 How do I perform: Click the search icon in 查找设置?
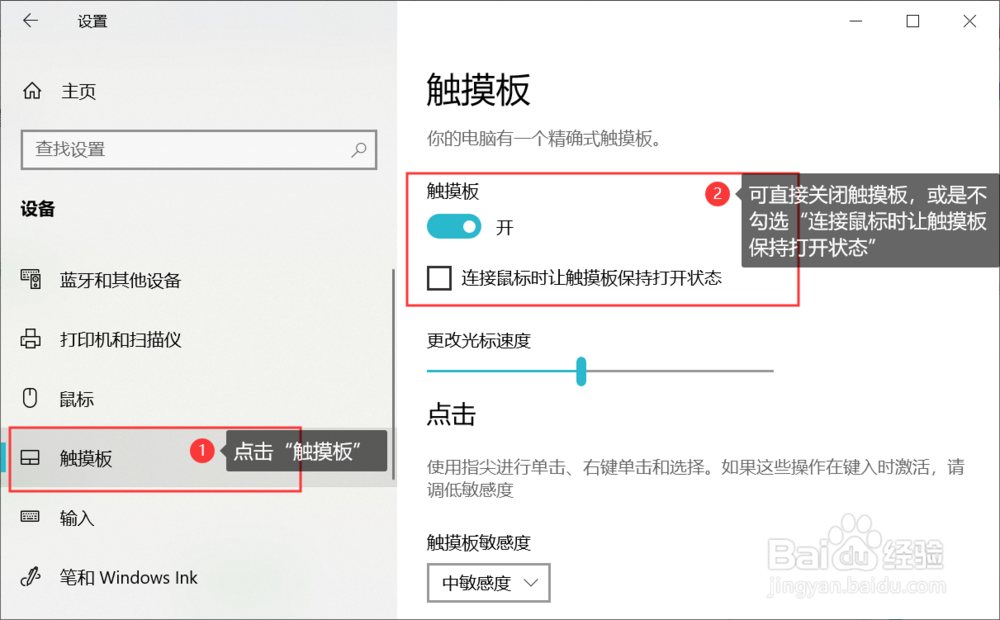click(358, 150)
